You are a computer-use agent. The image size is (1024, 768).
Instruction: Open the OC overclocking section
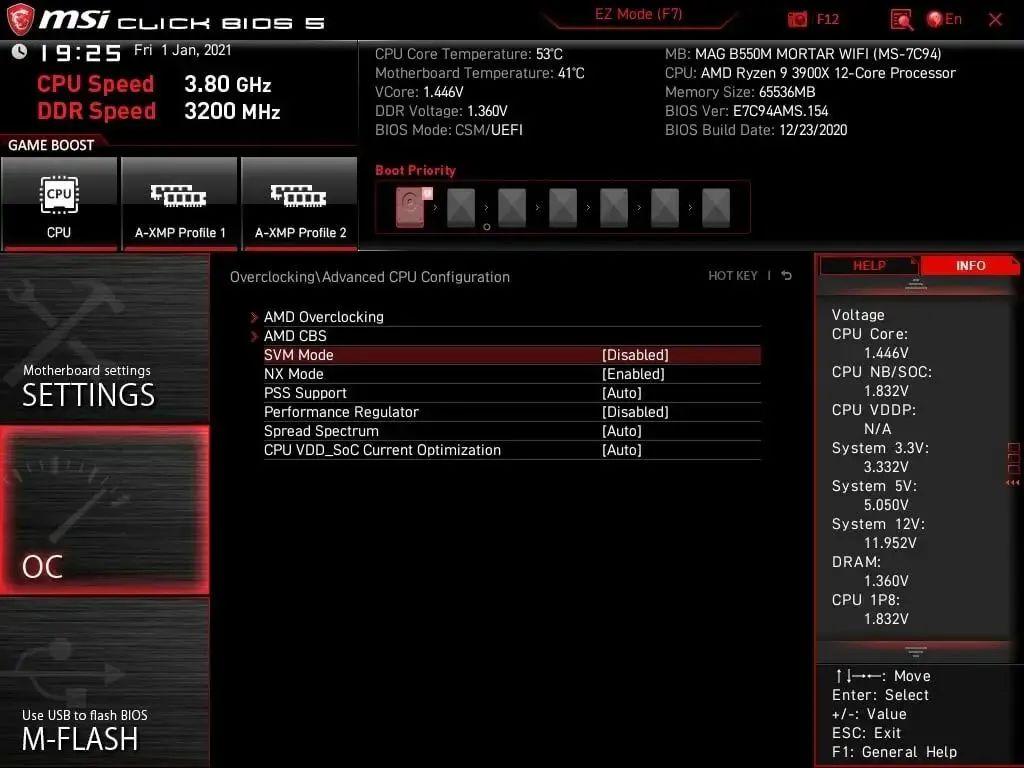[x=104, y=510]
